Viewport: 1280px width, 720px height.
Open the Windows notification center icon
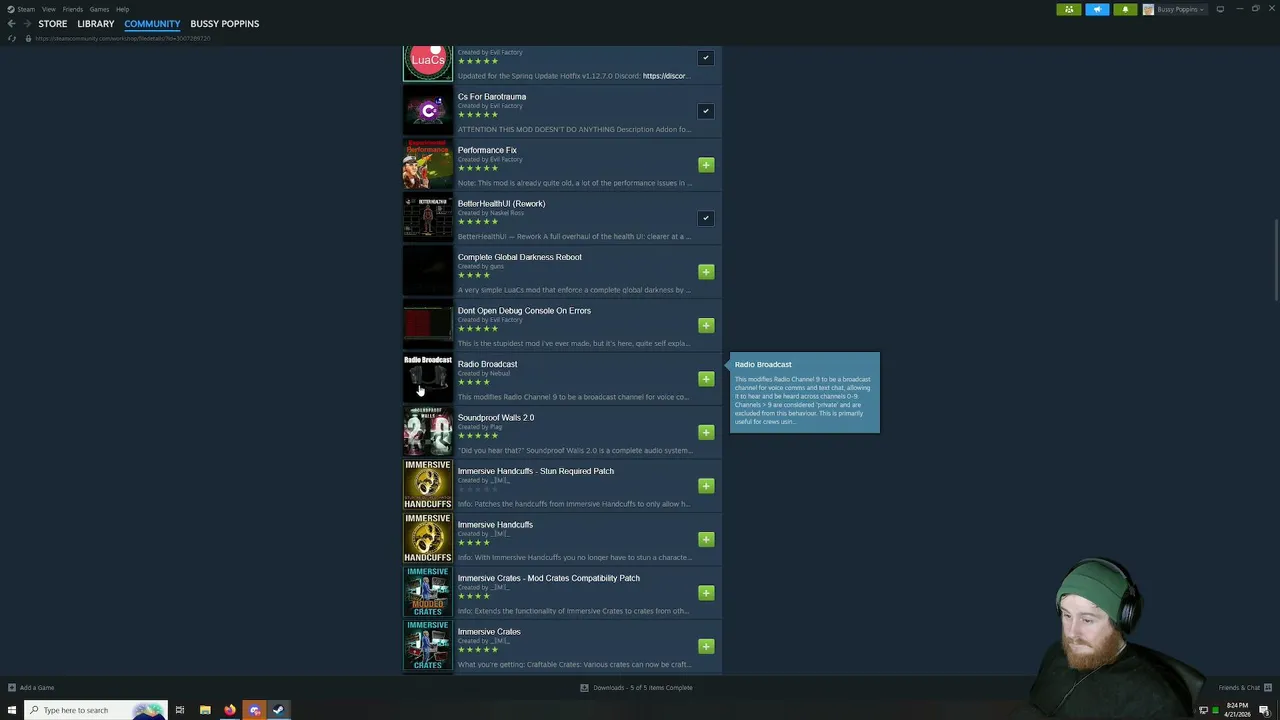[1265, 710]
